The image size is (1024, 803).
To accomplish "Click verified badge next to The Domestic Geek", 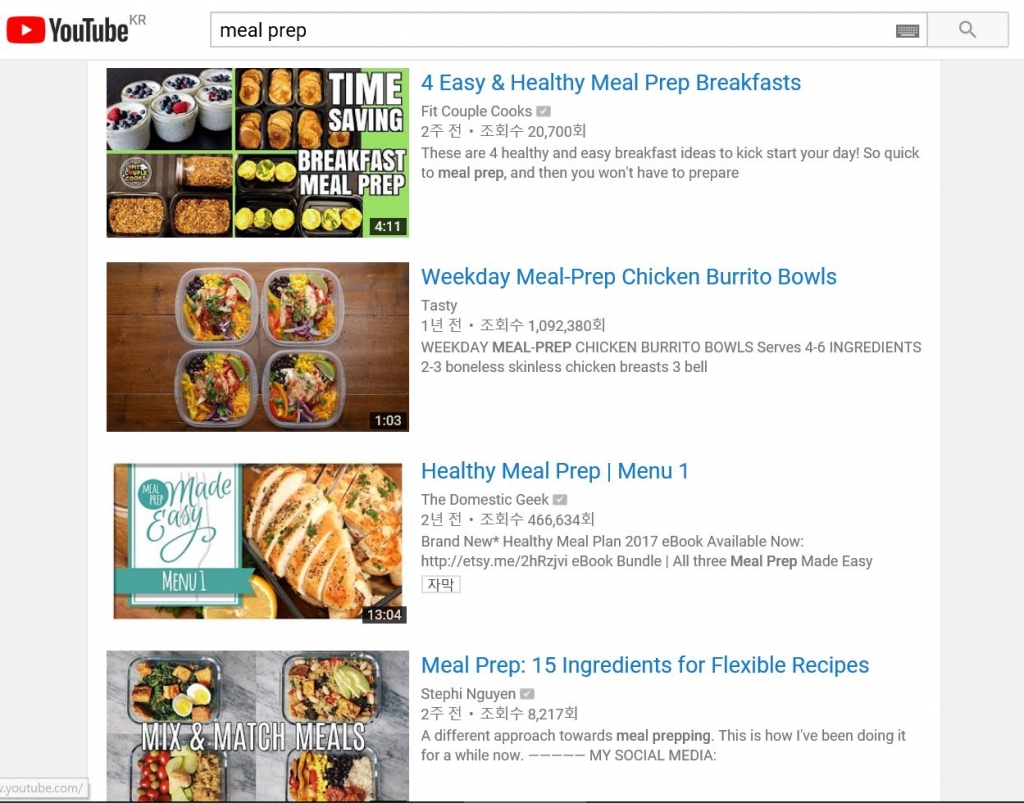I will click(560, 500).
